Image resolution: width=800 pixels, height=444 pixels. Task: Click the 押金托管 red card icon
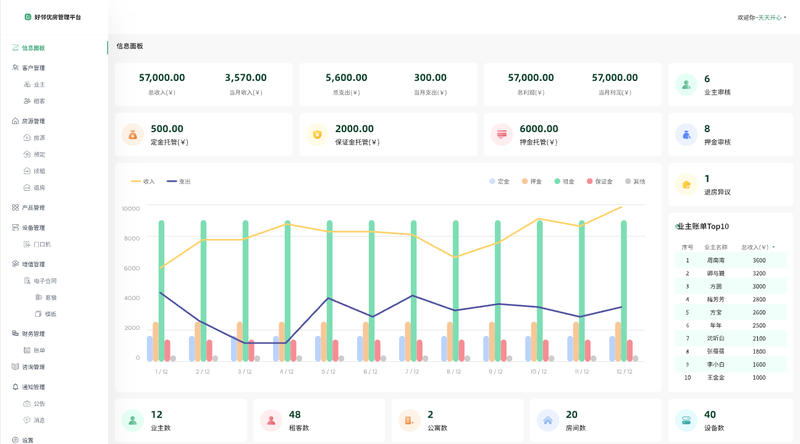502,135
